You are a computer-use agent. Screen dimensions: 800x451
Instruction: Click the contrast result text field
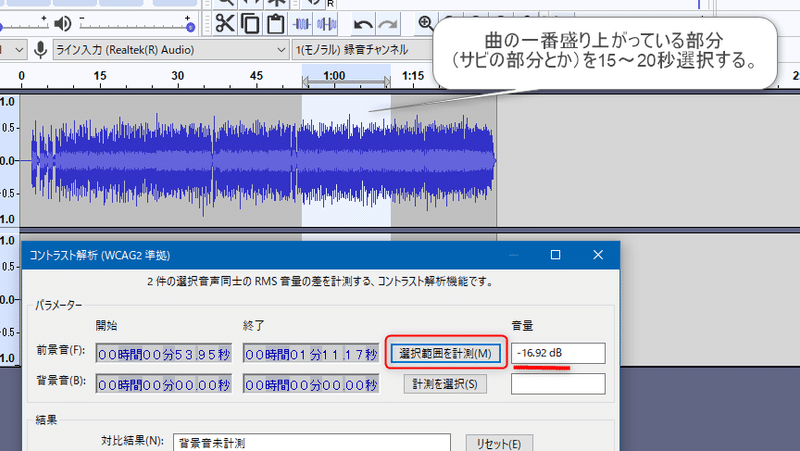[312, 442]
